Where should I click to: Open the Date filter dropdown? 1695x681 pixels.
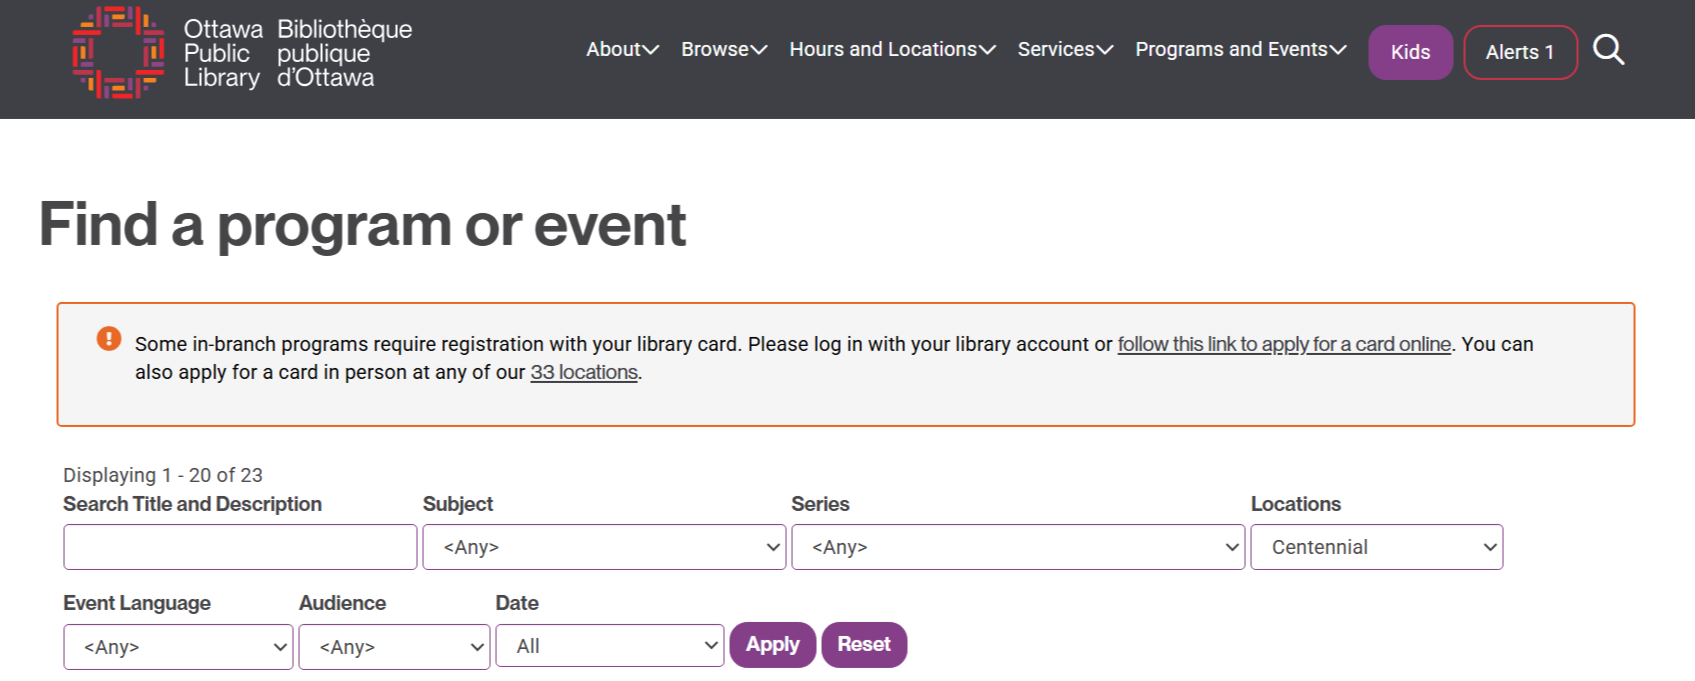pos(609,646)
